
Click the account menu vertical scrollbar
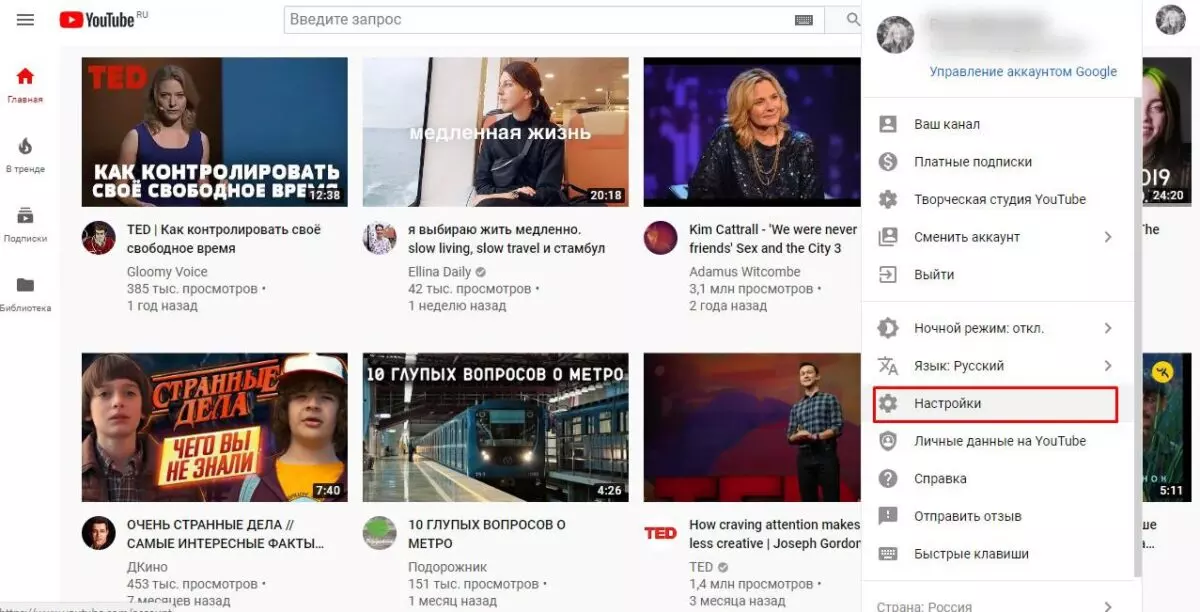1137,336
